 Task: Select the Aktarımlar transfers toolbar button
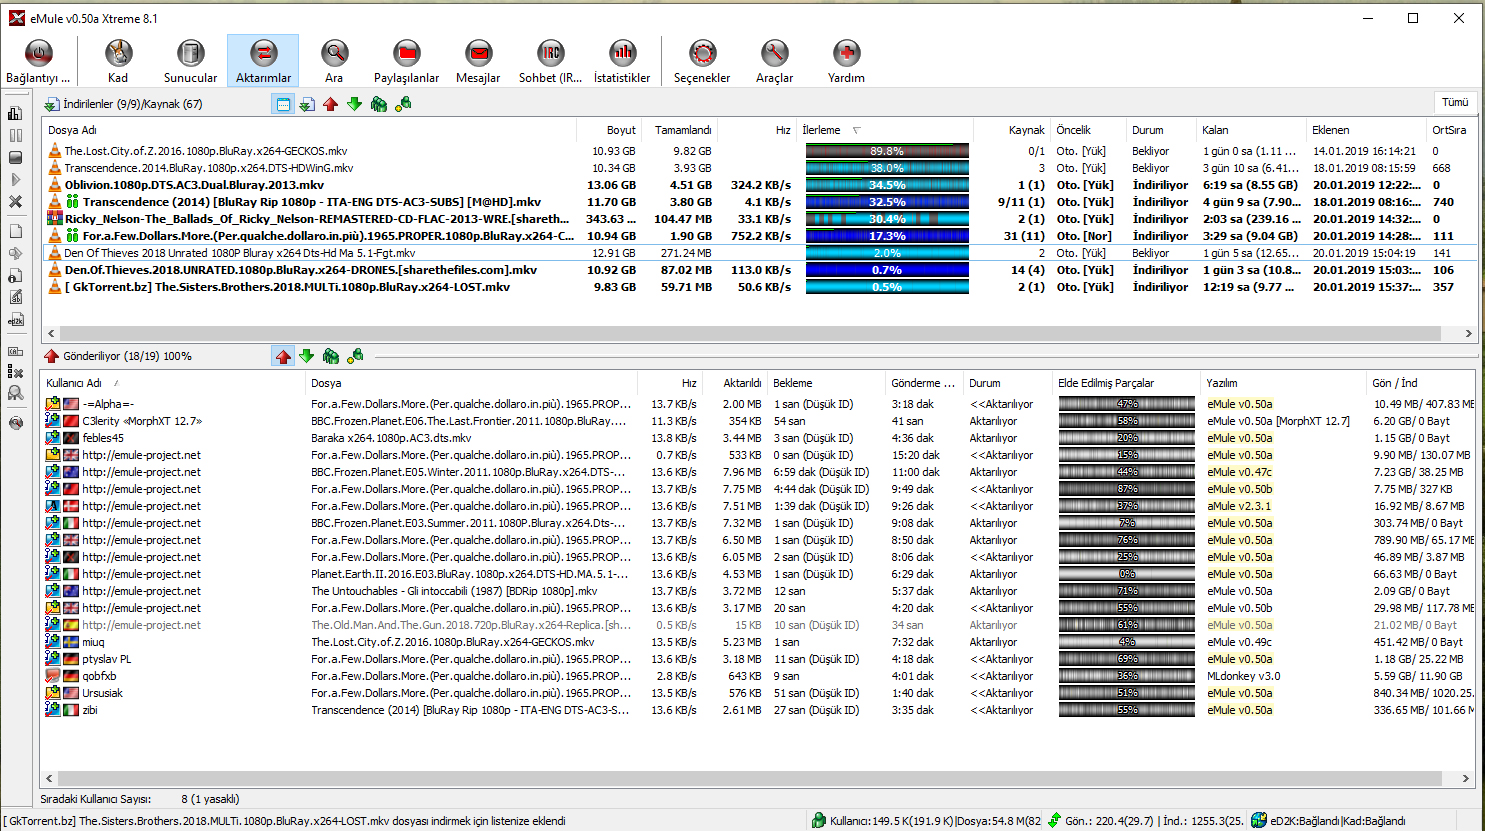263,60
